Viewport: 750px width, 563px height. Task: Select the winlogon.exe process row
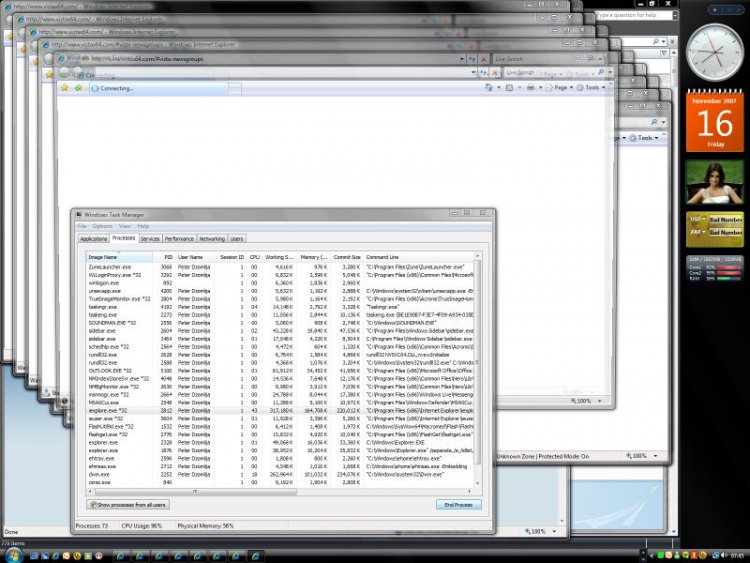coord(280,283)
